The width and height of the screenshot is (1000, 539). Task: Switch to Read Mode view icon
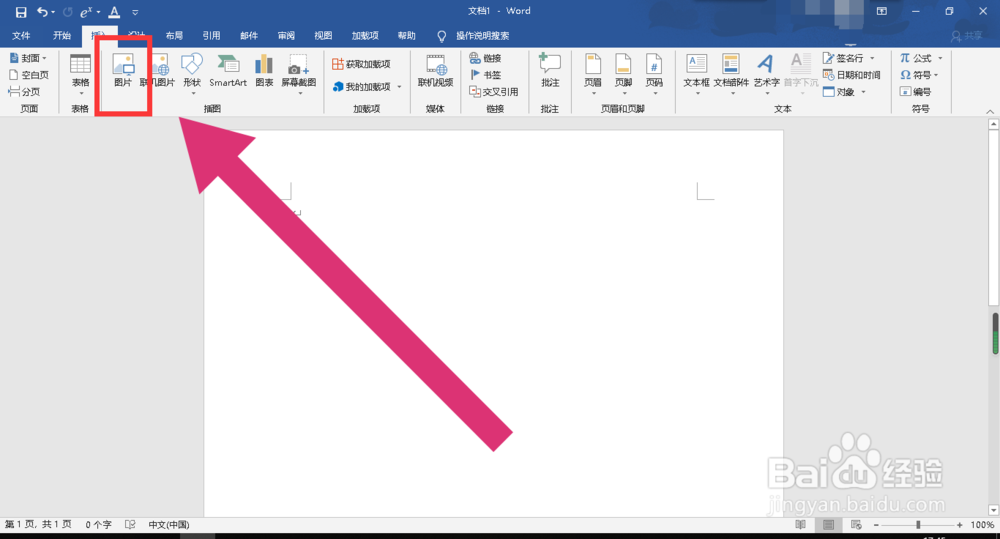tap(800, 524)
